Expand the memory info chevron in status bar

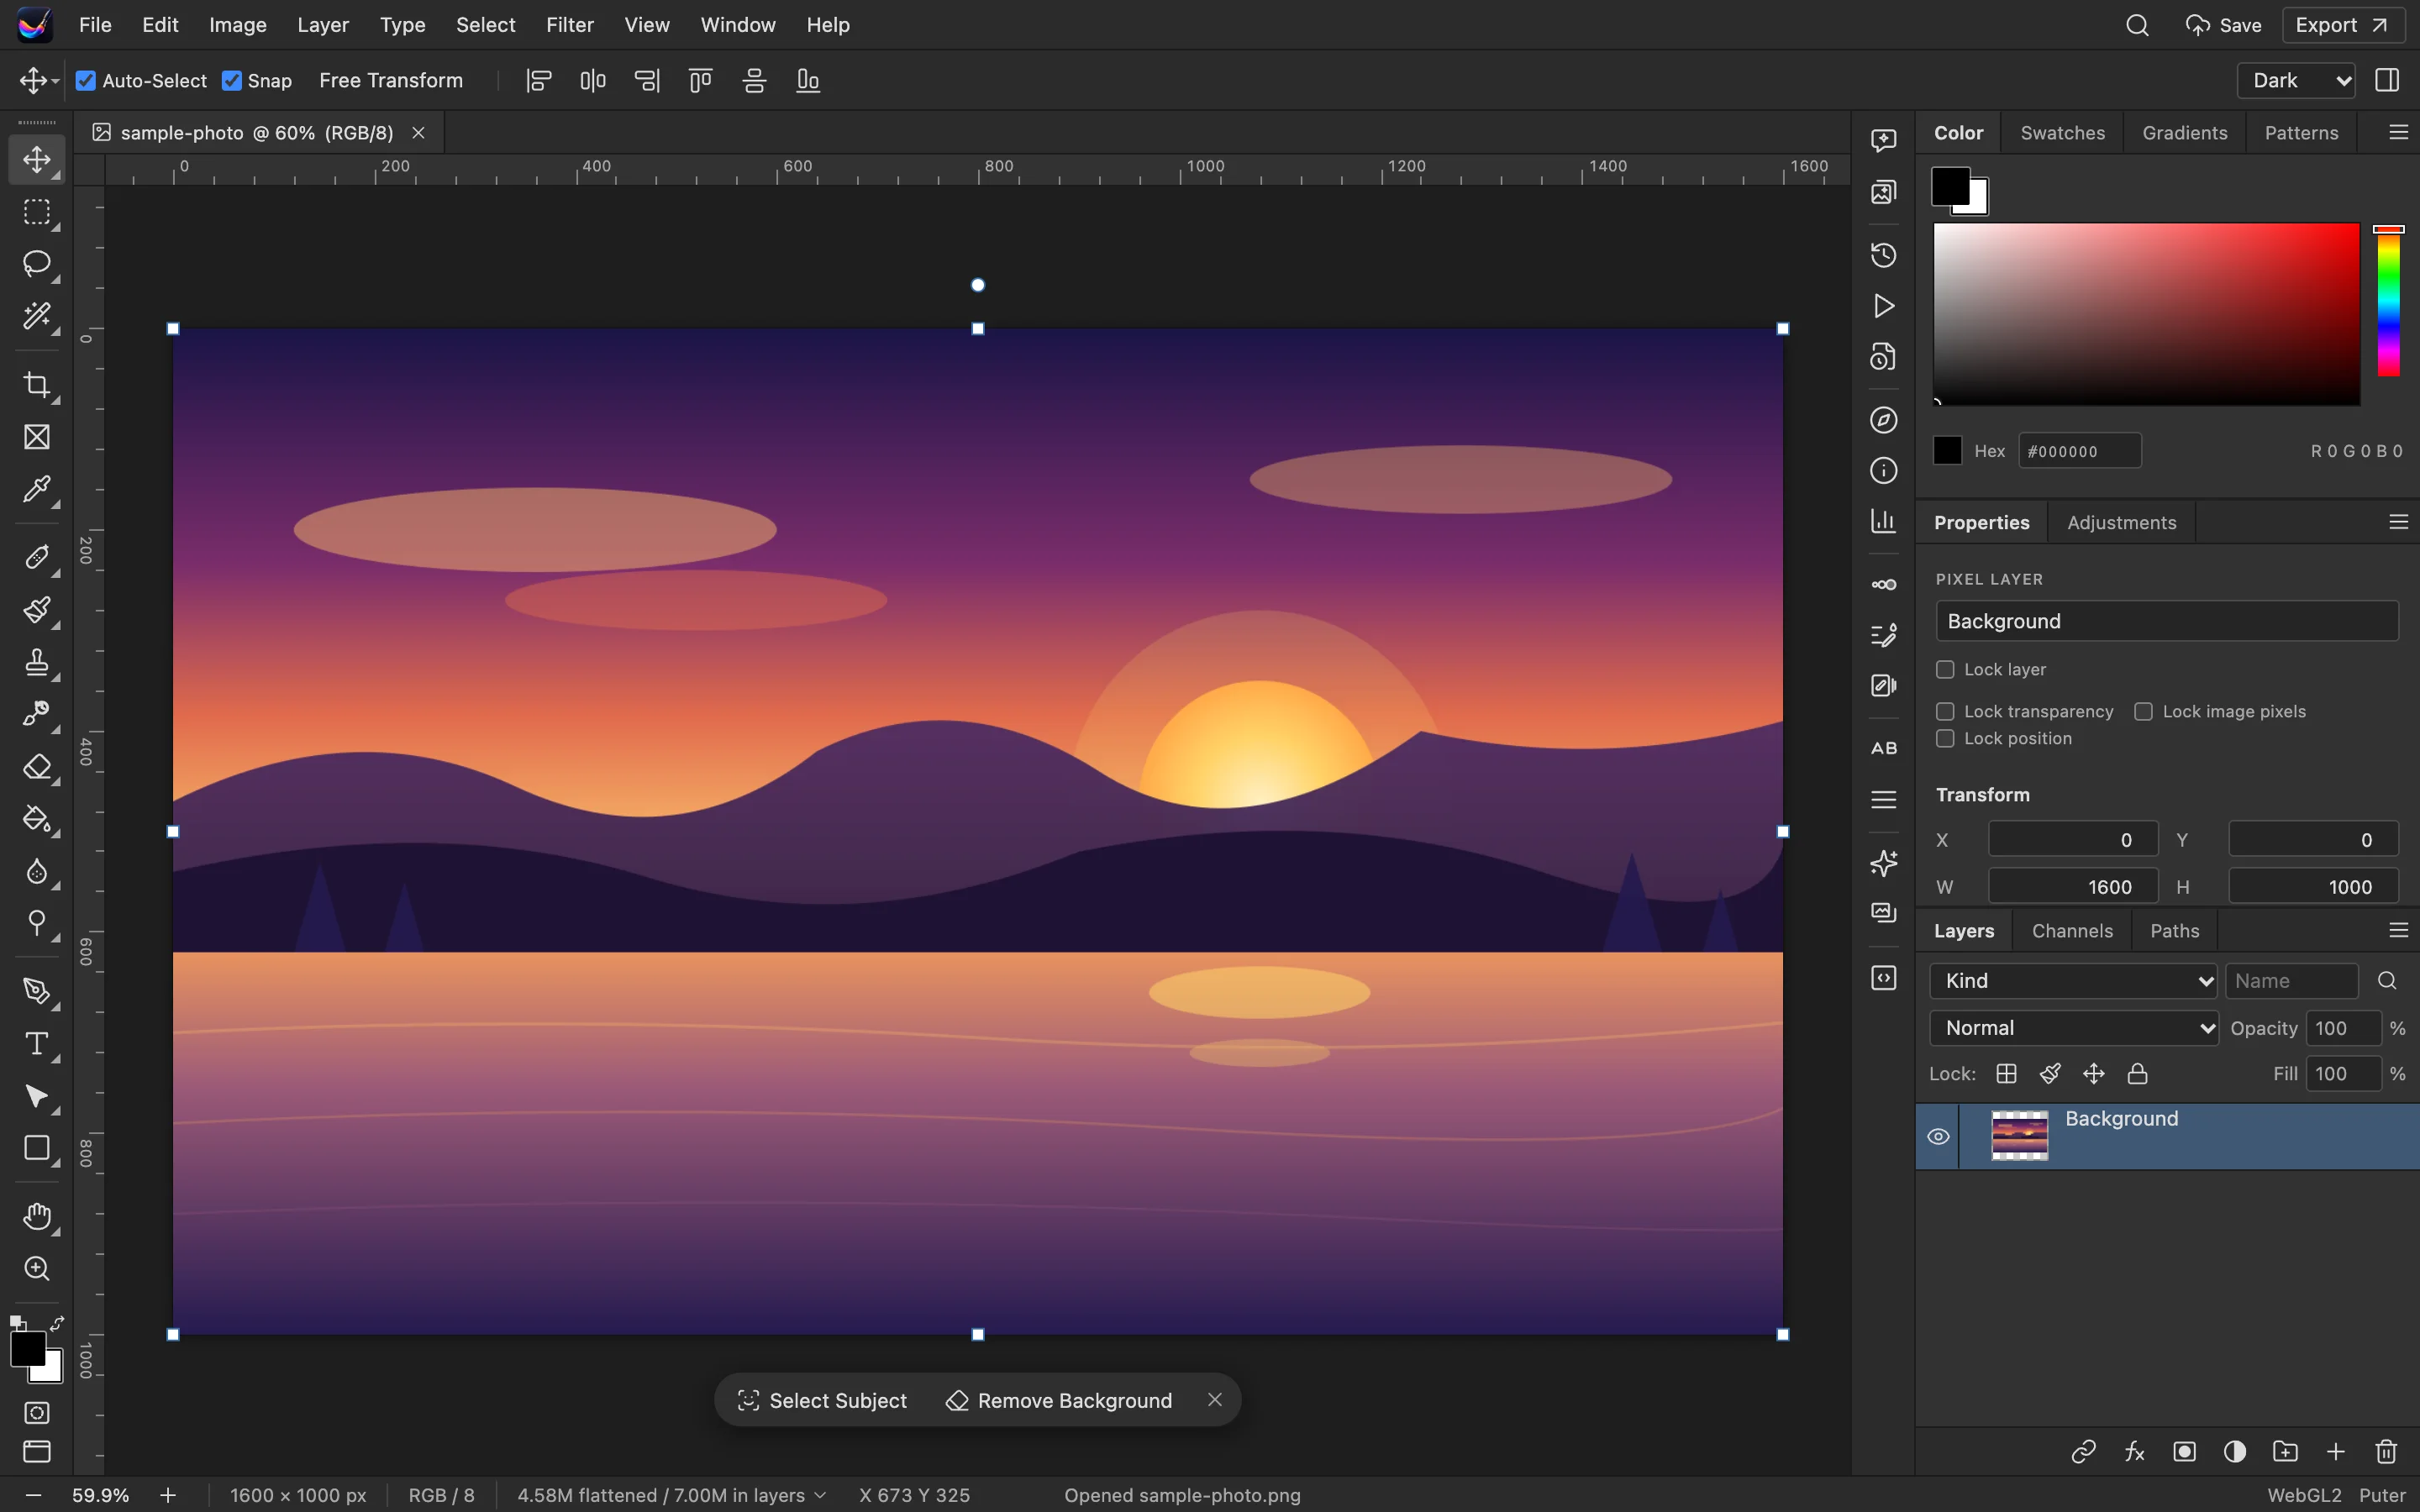[820, 1495]
